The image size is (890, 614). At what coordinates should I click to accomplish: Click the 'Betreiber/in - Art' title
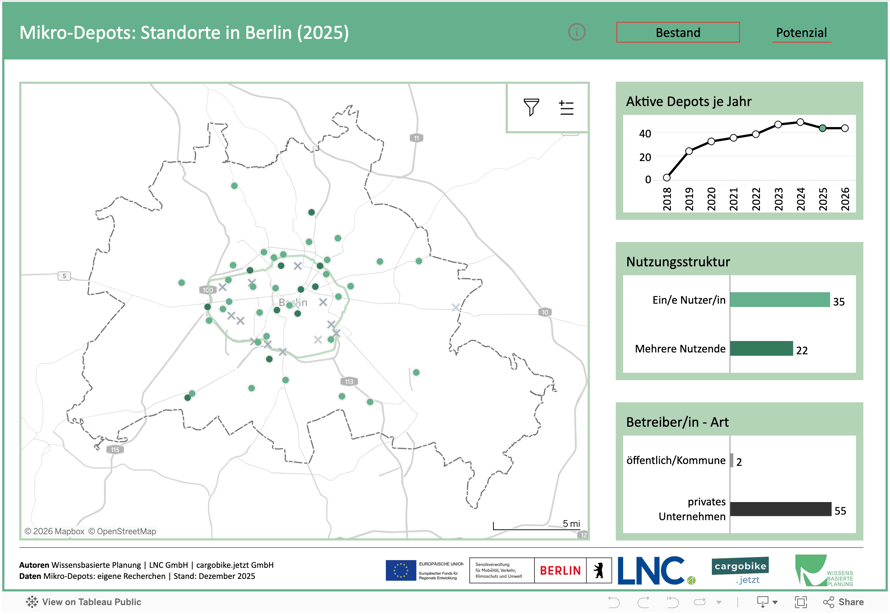[677, 422]
